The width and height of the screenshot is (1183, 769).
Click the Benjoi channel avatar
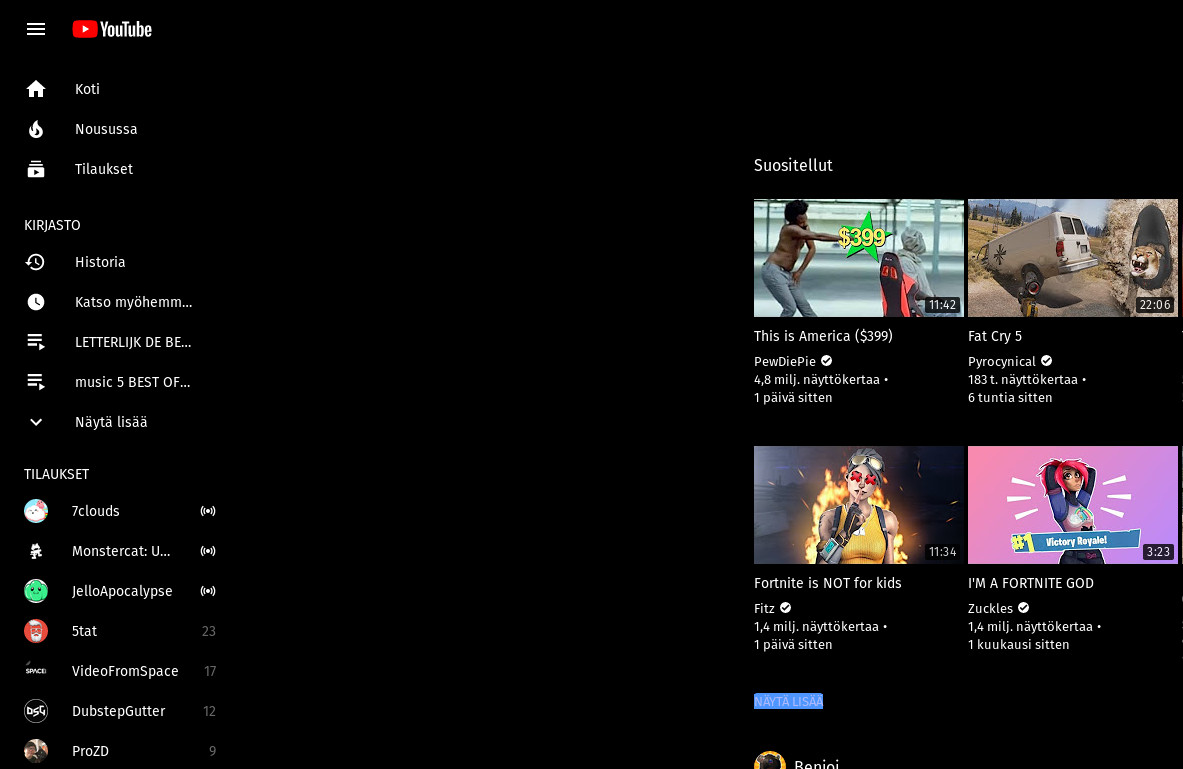pos(770,760)
